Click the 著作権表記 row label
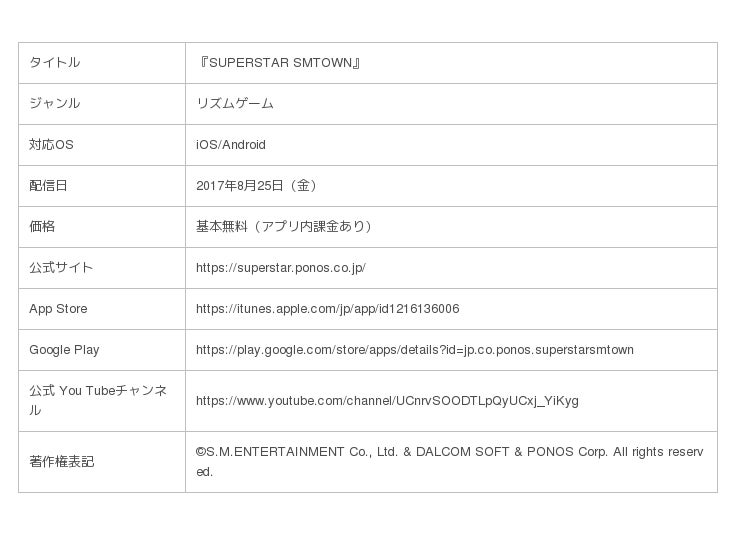740x533 pixels. click(62, 462)
